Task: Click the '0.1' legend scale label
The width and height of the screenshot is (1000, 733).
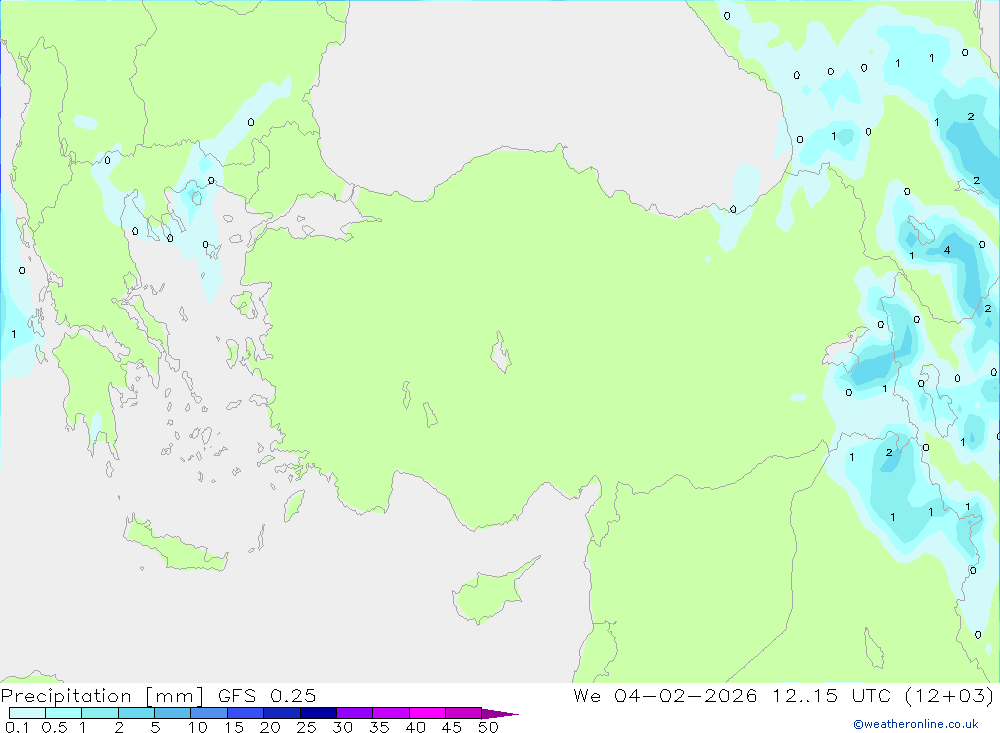Action: pos(17,727)
